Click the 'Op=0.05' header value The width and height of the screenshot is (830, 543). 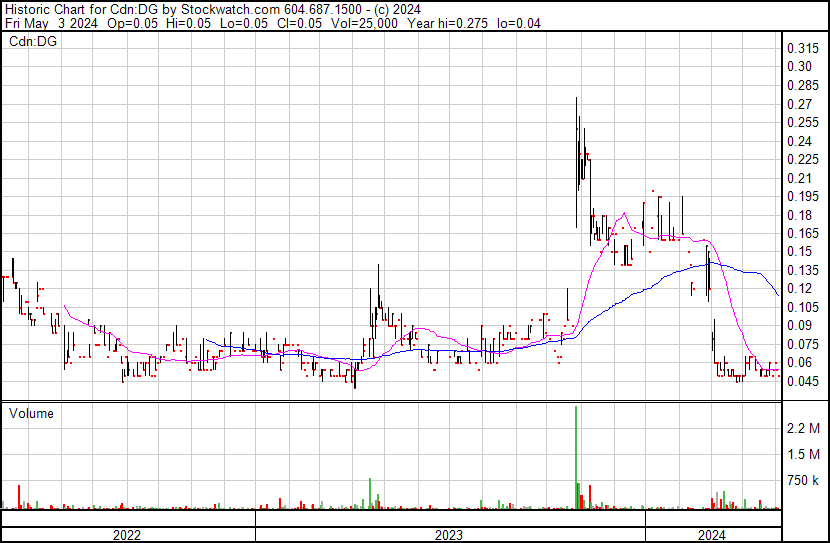click(x=132, y=23)
